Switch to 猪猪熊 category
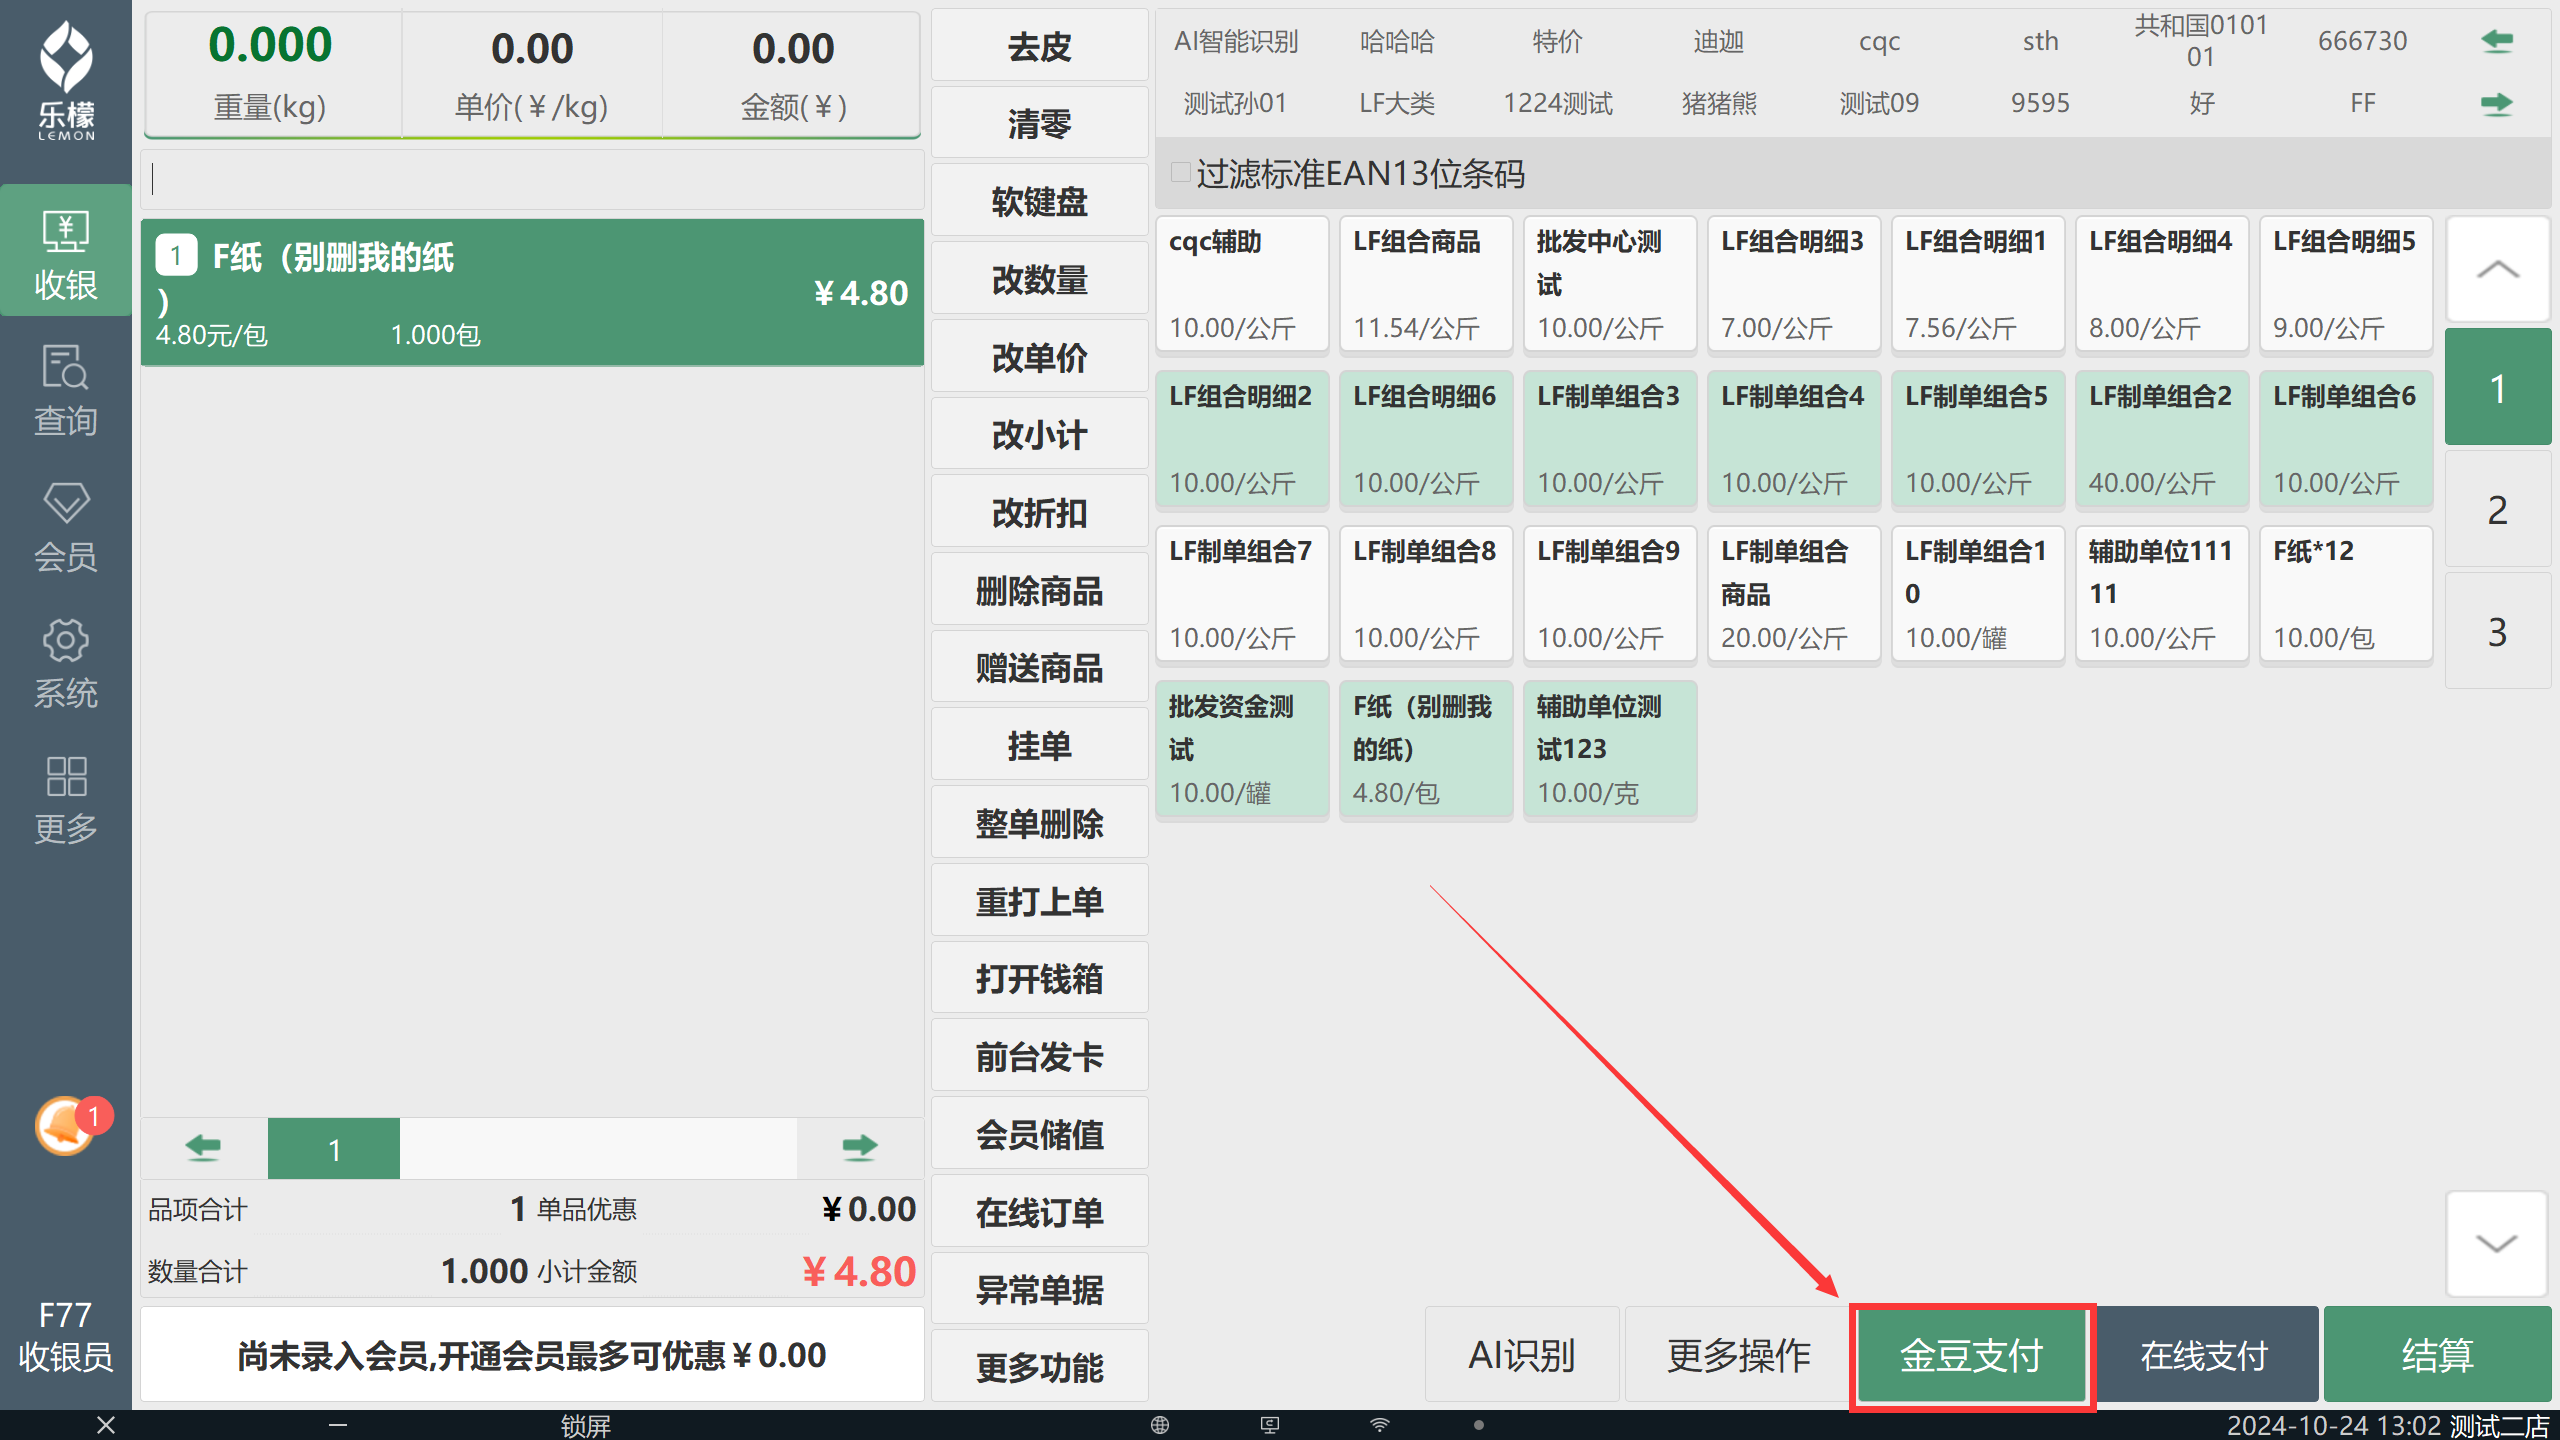 [1719, 103]
